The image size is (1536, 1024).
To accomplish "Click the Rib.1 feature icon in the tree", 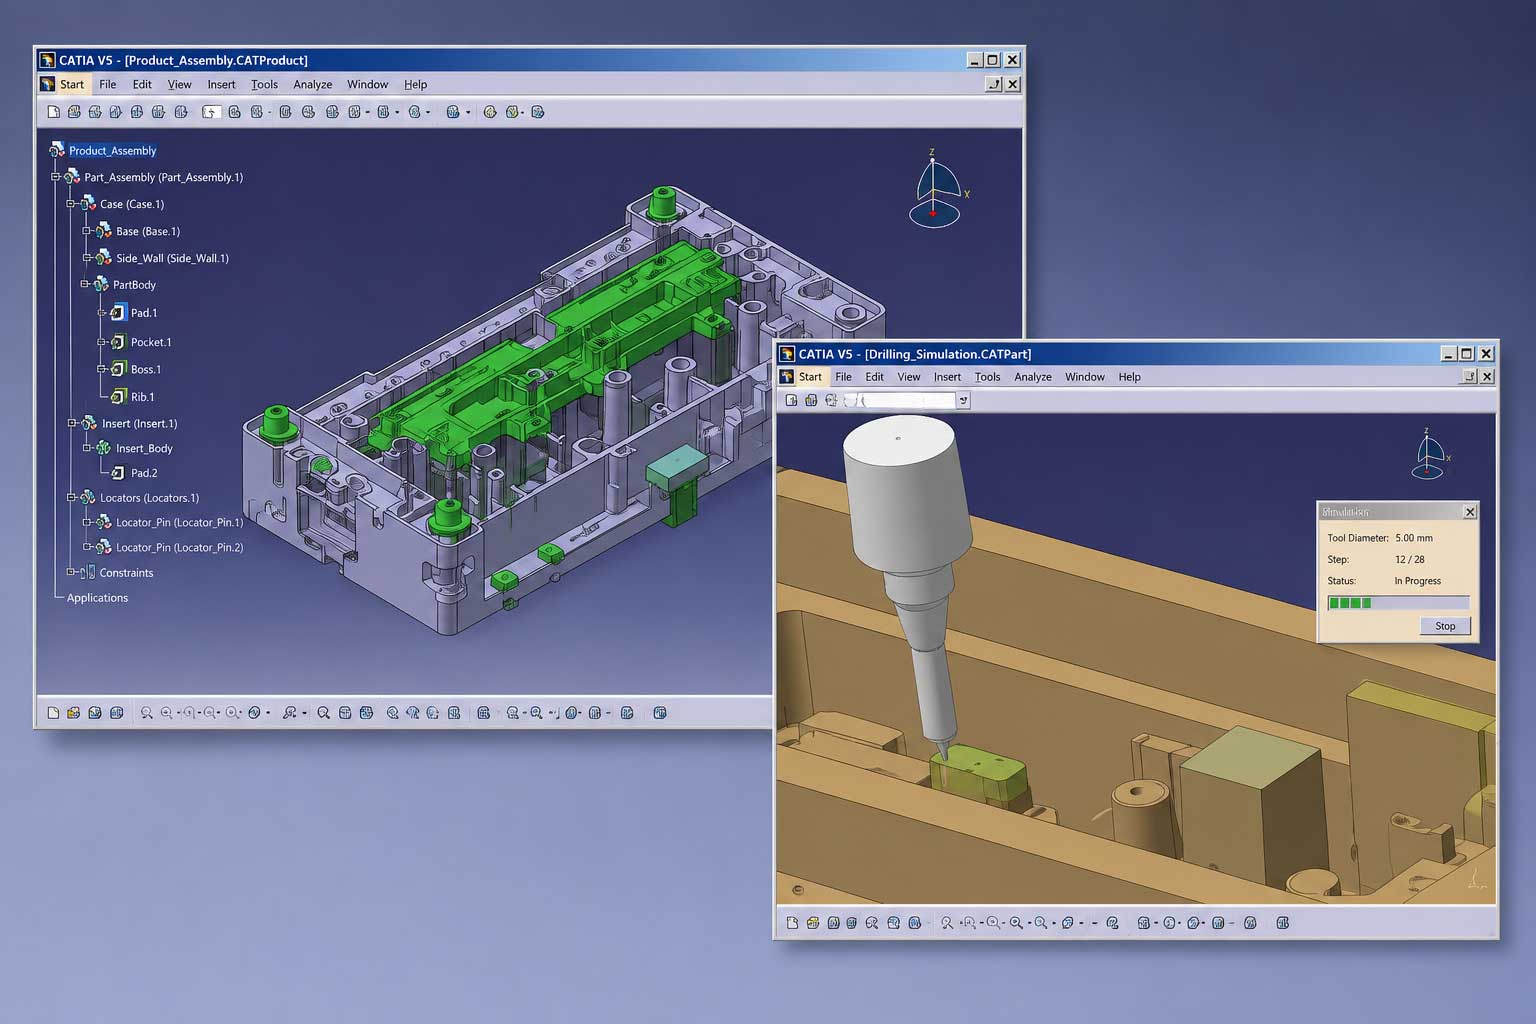I will [118, 397].
